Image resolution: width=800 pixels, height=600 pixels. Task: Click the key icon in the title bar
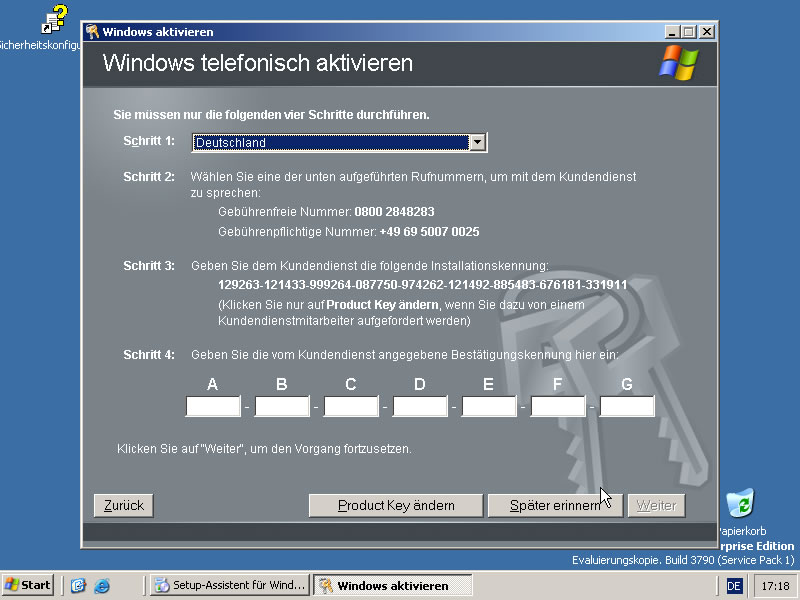92,32
